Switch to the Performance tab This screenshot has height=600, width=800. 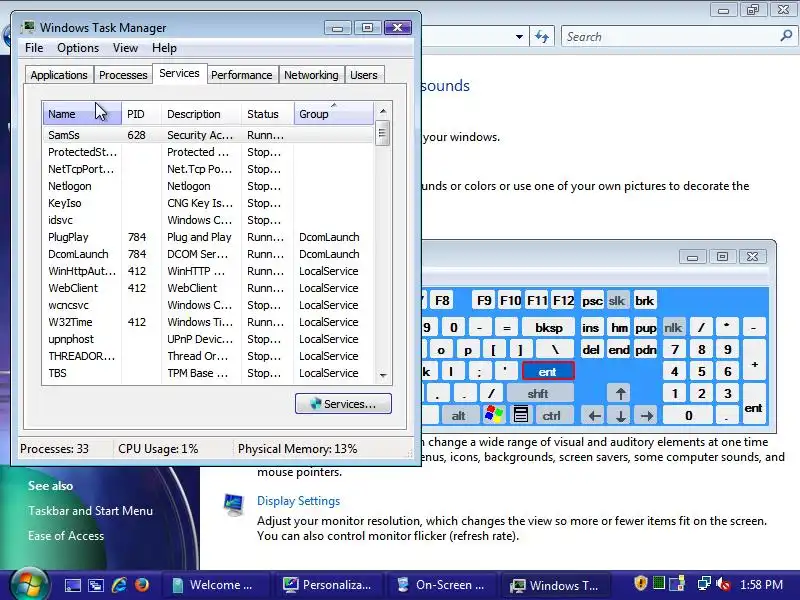point(242,75)
